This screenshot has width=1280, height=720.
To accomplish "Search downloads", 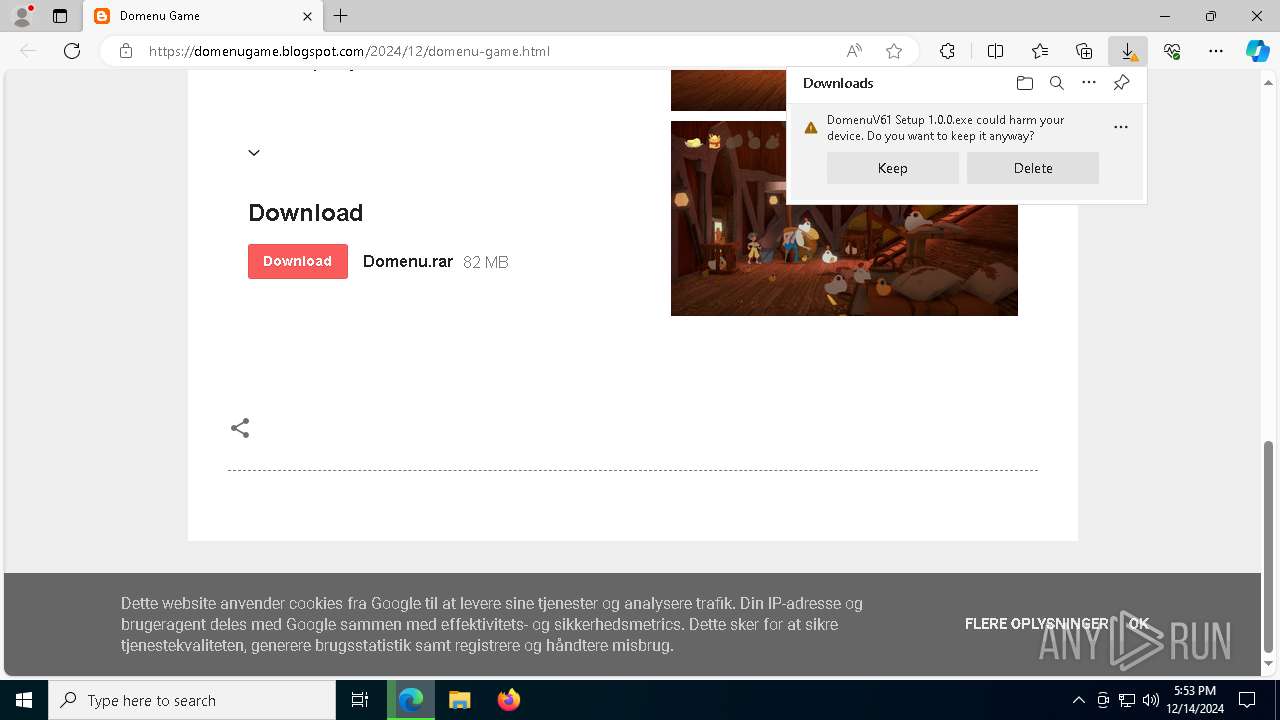I will coord(1056,83).
